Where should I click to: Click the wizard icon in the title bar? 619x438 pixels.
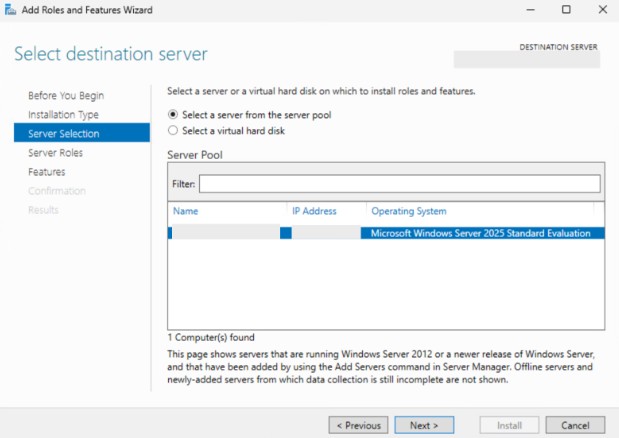pos(11,10)
